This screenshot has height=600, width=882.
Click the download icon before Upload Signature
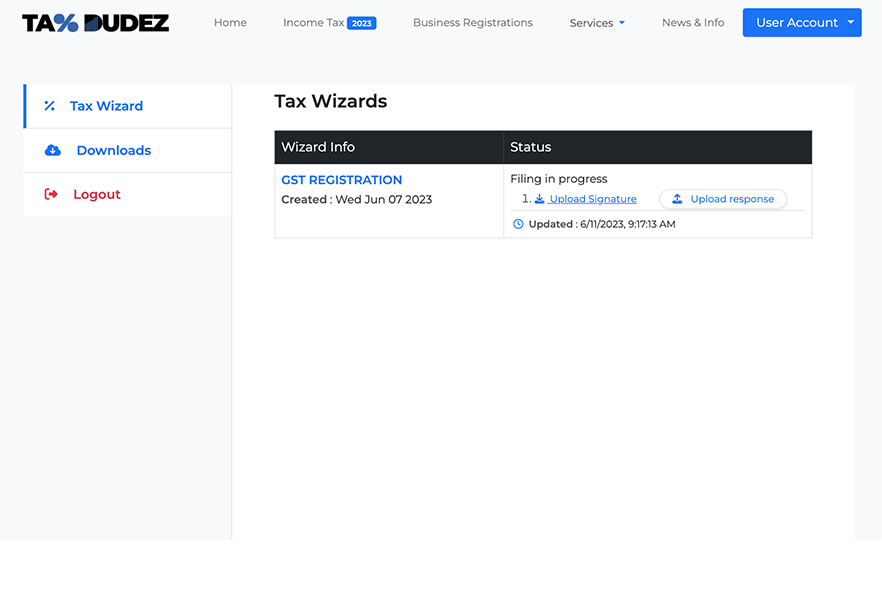pos(539,199)
